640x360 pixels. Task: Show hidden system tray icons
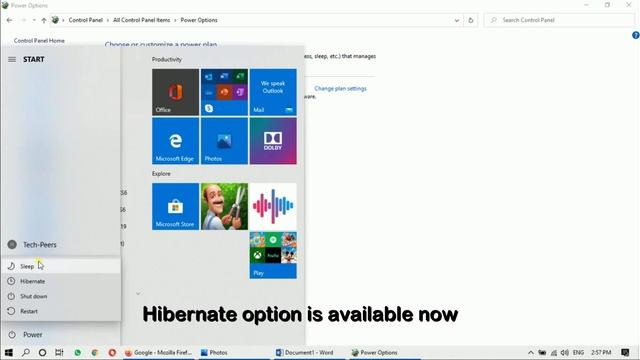[531, 352]
